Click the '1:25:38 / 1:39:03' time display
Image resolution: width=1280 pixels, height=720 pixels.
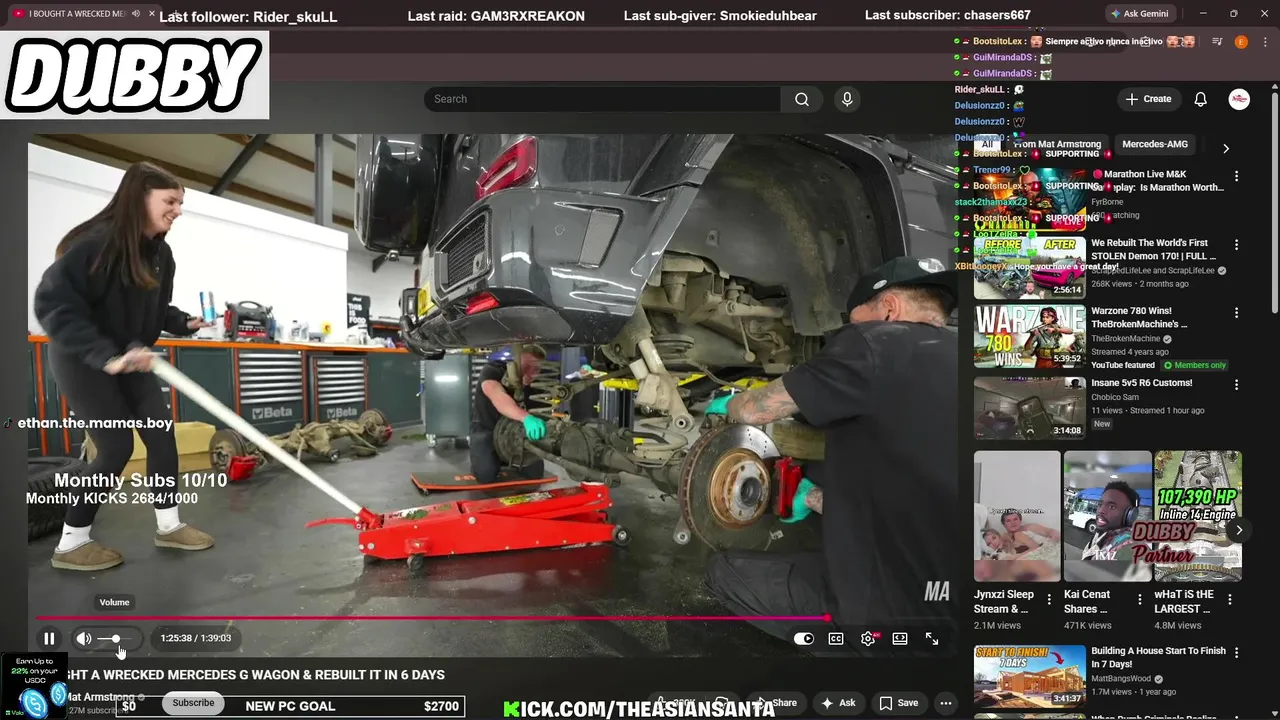[196, 638]
